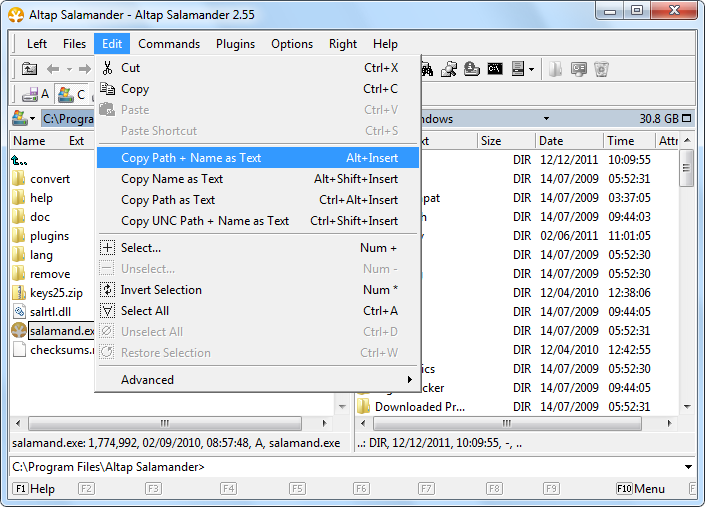This screenshot has width=705, height=507.
Task: Click the remove folder icon
Action: coord(18,273)
